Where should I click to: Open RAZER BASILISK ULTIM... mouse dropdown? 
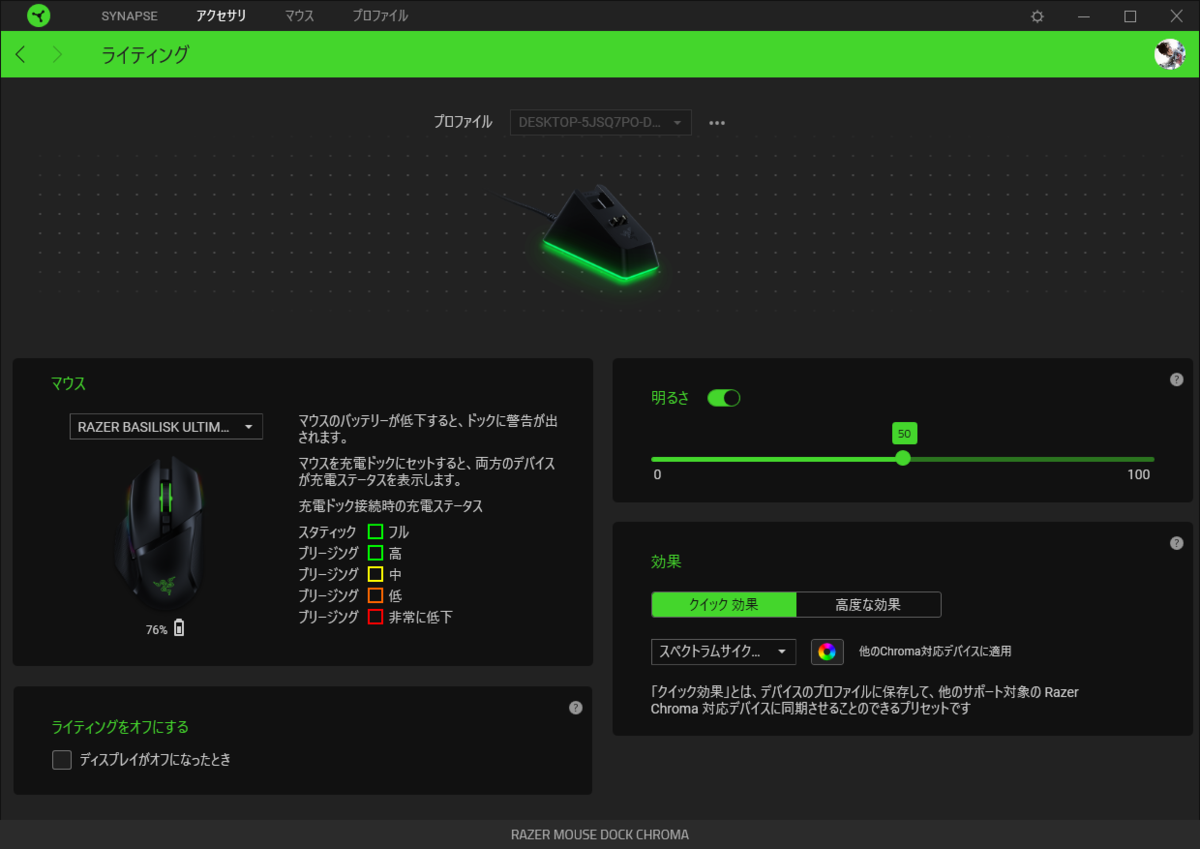(x=166, y=427)
